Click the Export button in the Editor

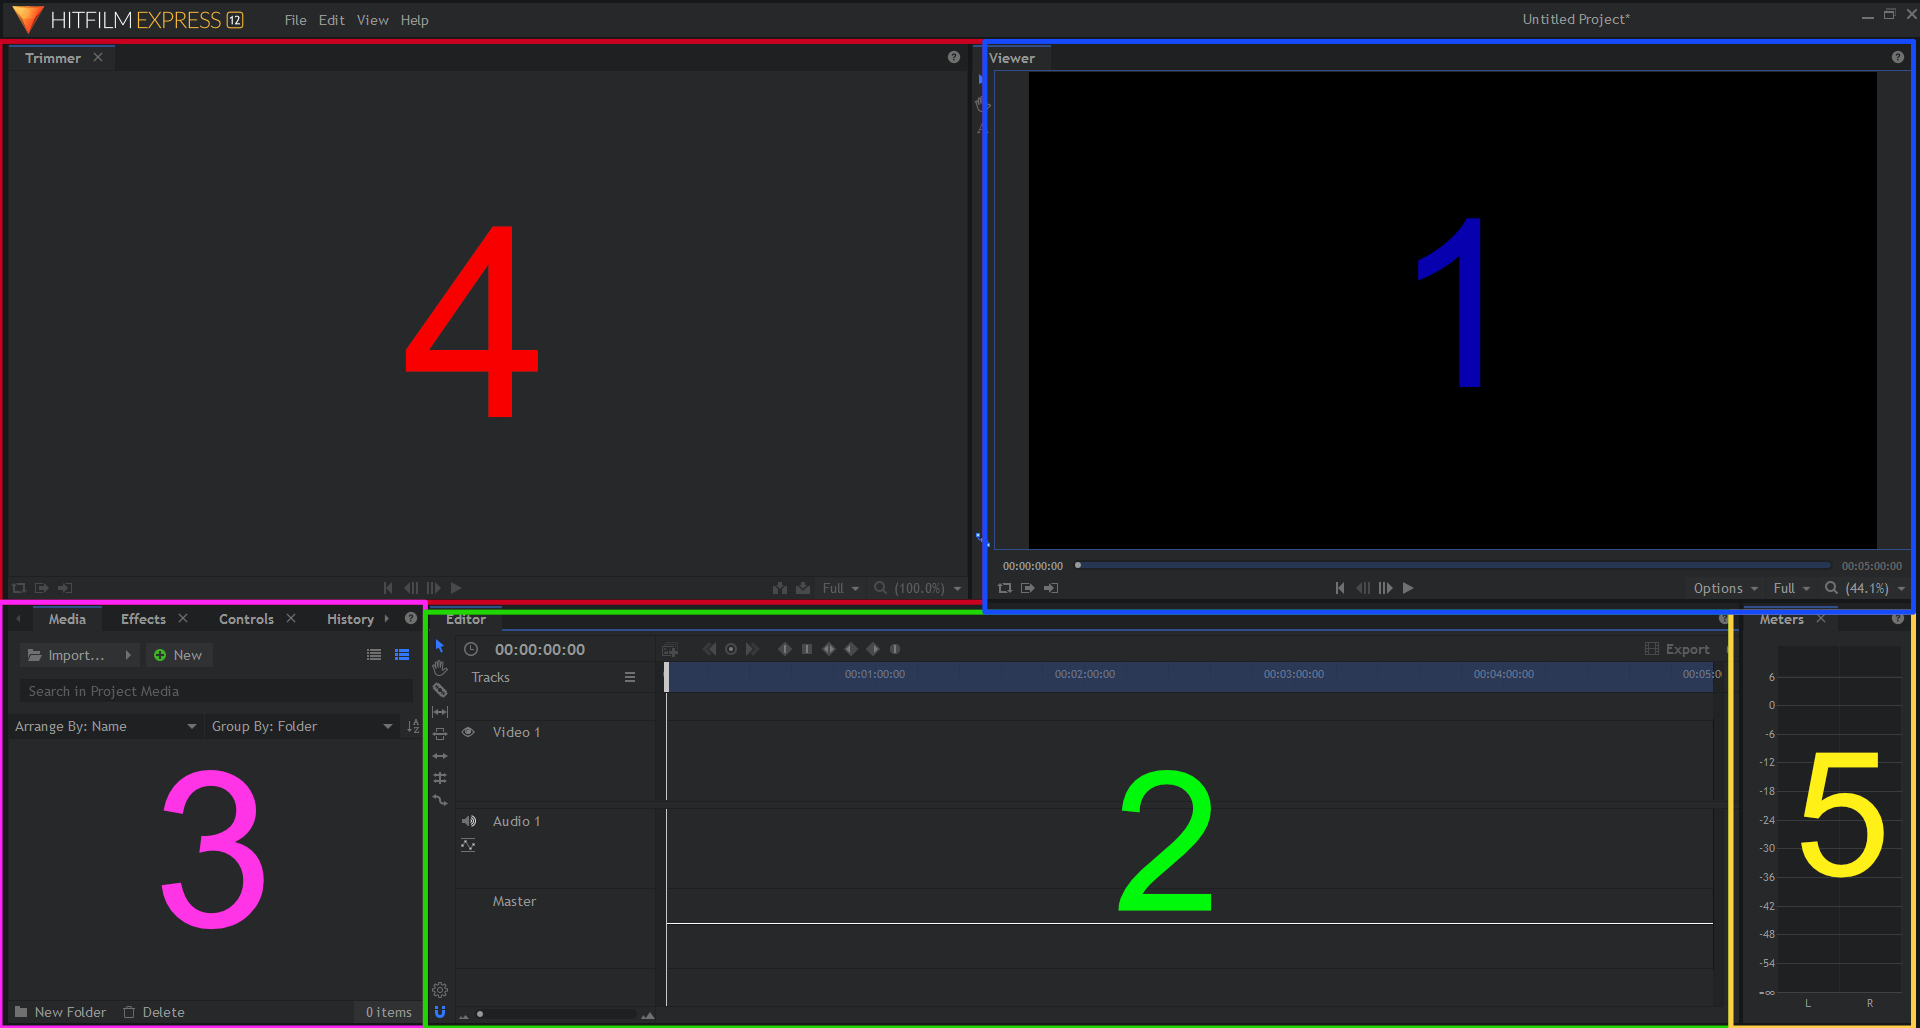click(1687, 649)
